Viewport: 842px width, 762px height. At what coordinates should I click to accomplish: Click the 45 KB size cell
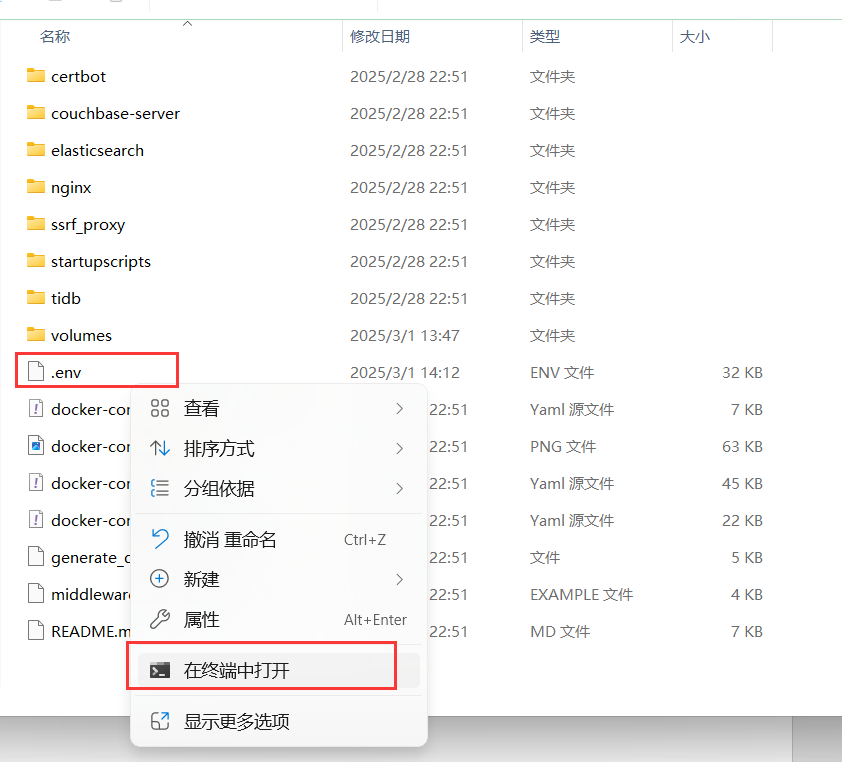pos(742,484)
